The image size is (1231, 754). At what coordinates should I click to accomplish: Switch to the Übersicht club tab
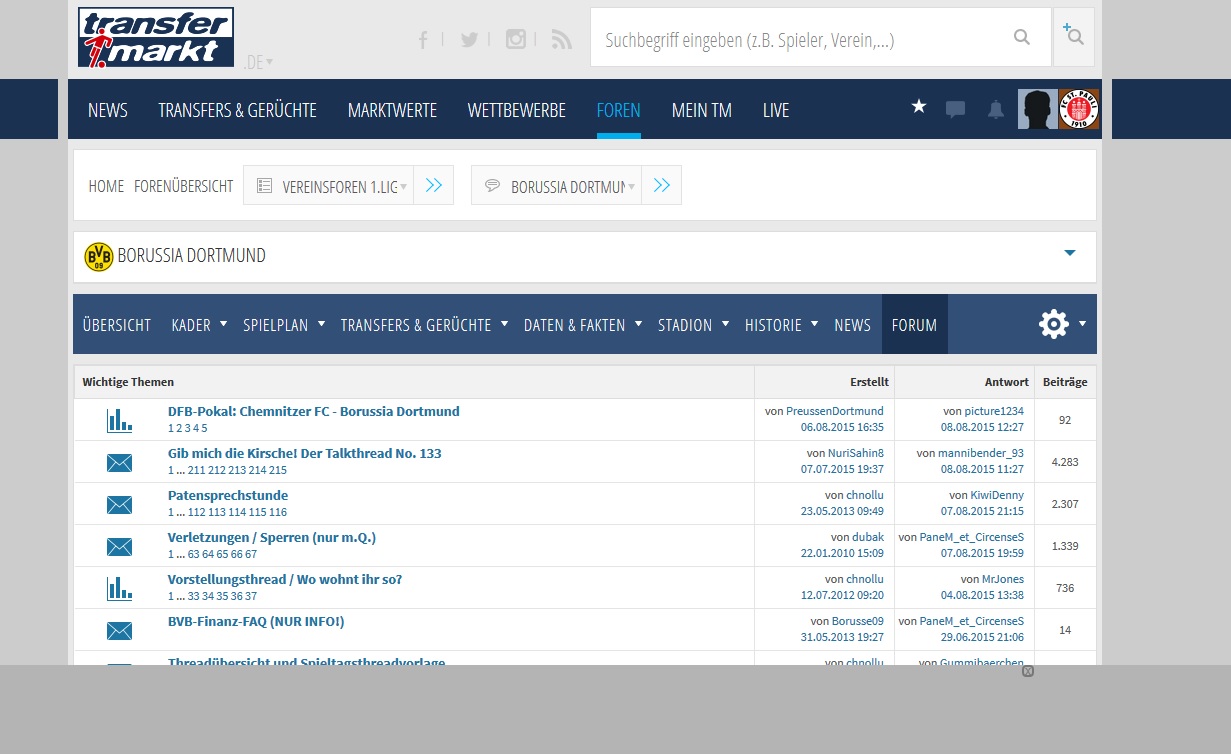[x=117, y=325]
